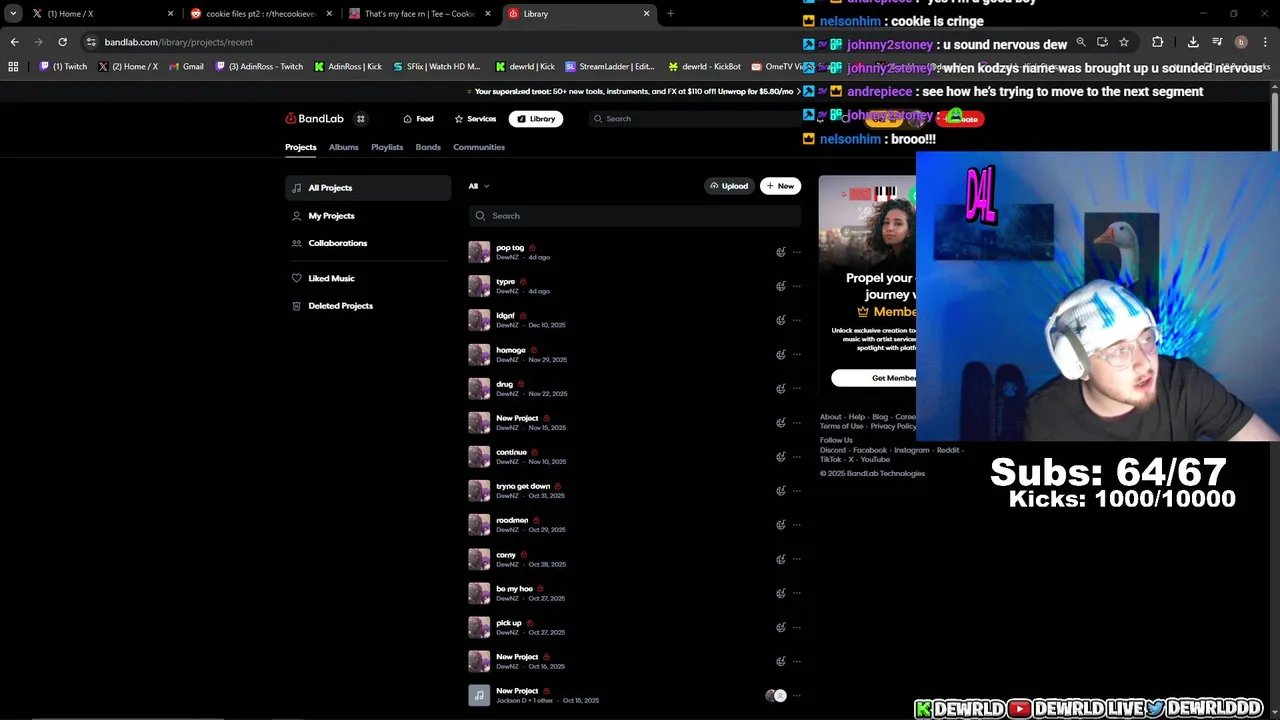
Task: Open the browser tab search dropdown
Action: click(x=13, y=14)
